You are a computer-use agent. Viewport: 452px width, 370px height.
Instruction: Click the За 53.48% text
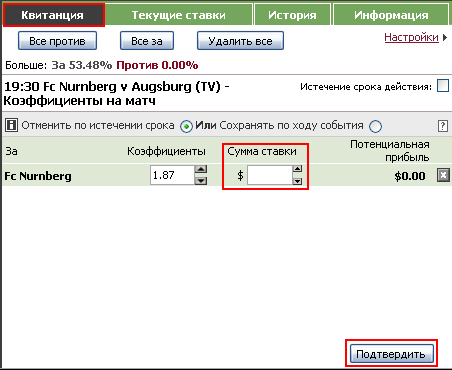pyautogui.click(x=82, y=65)
